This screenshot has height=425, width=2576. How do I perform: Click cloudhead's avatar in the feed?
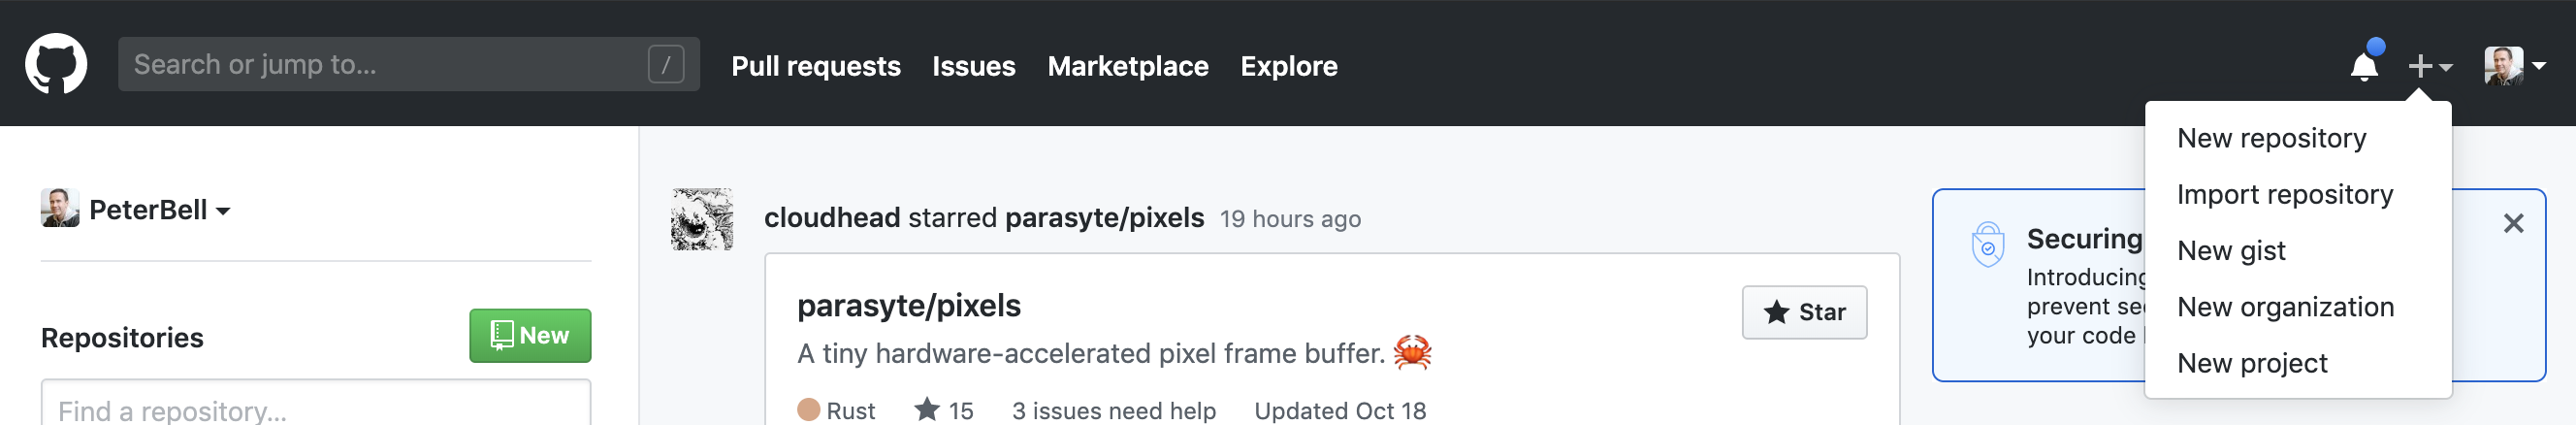coord(702,219)
